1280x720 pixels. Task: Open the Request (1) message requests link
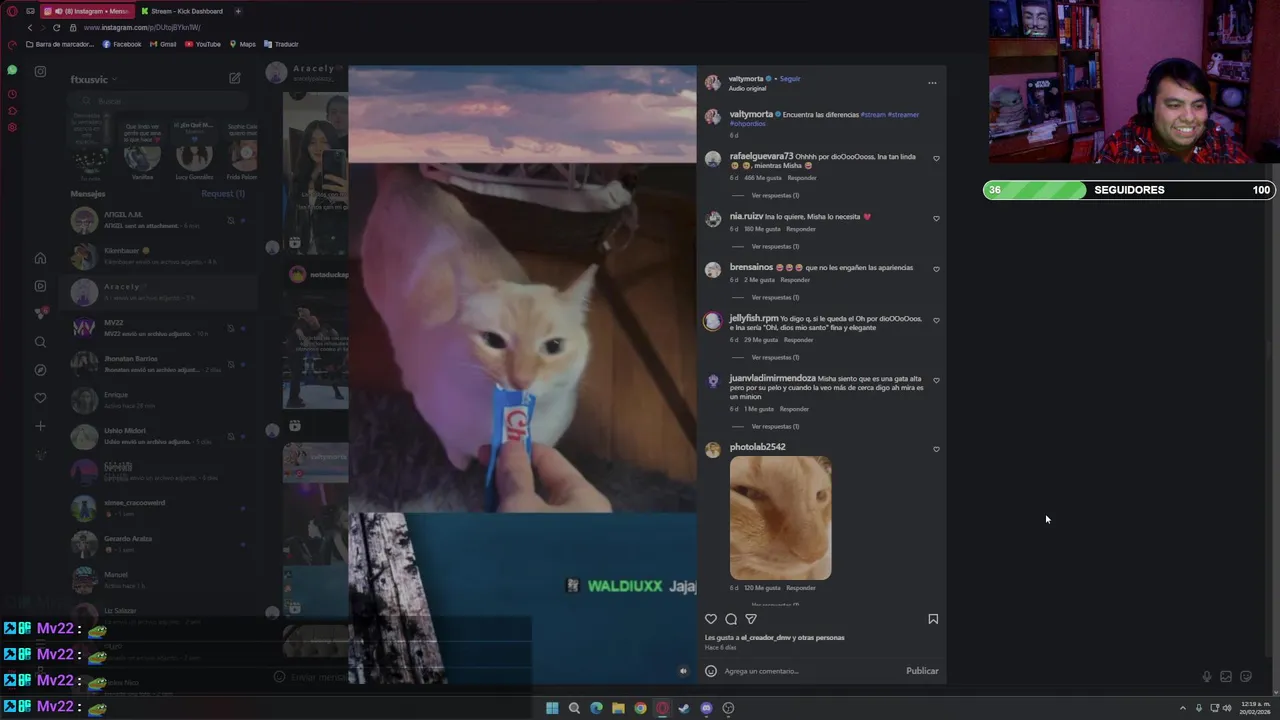(223, 194)
